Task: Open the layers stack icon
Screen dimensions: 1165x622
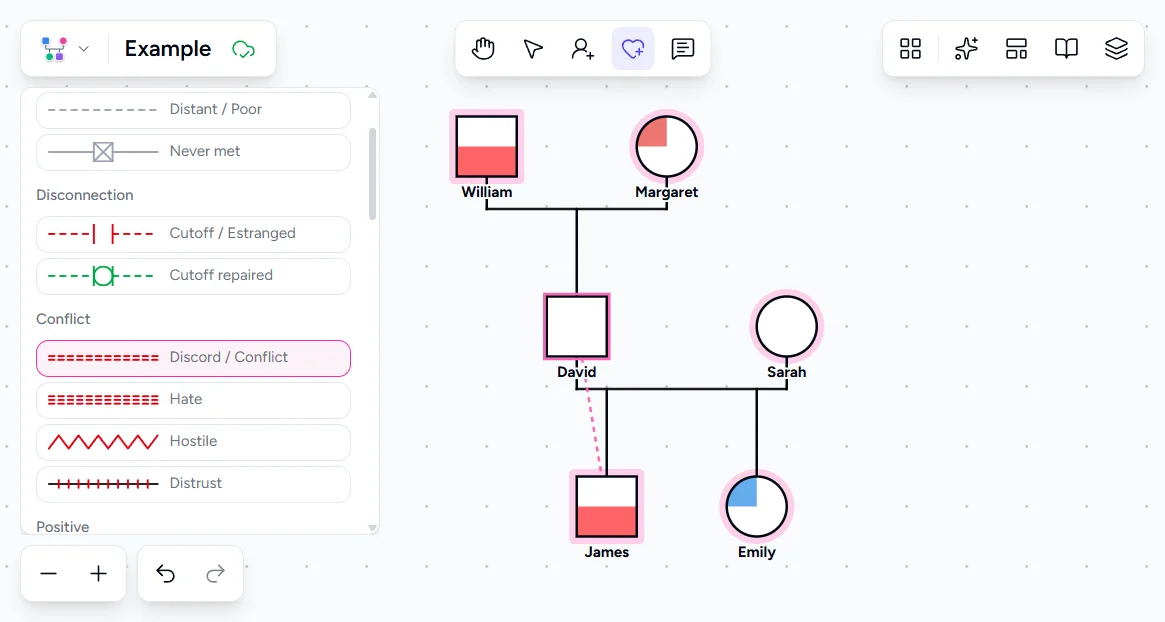Action: pos(1116,49)
